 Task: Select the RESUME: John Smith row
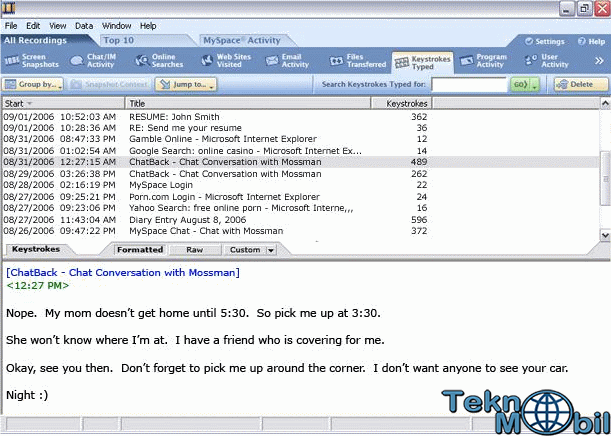point(300,117)
